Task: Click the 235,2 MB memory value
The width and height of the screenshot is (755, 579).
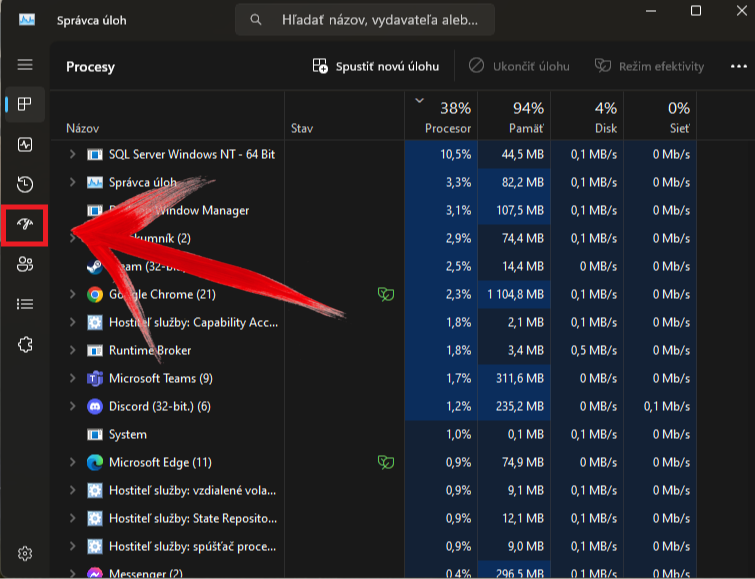Action: 520,407
